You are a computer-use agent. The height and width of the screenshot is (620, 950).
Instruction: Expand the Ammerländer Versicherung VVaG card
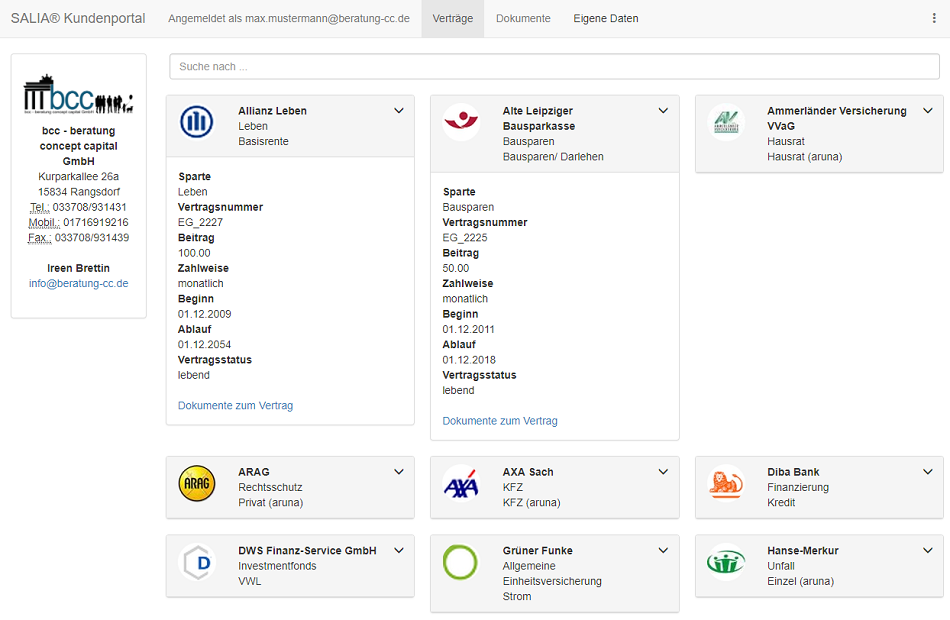tap(928, 111)
